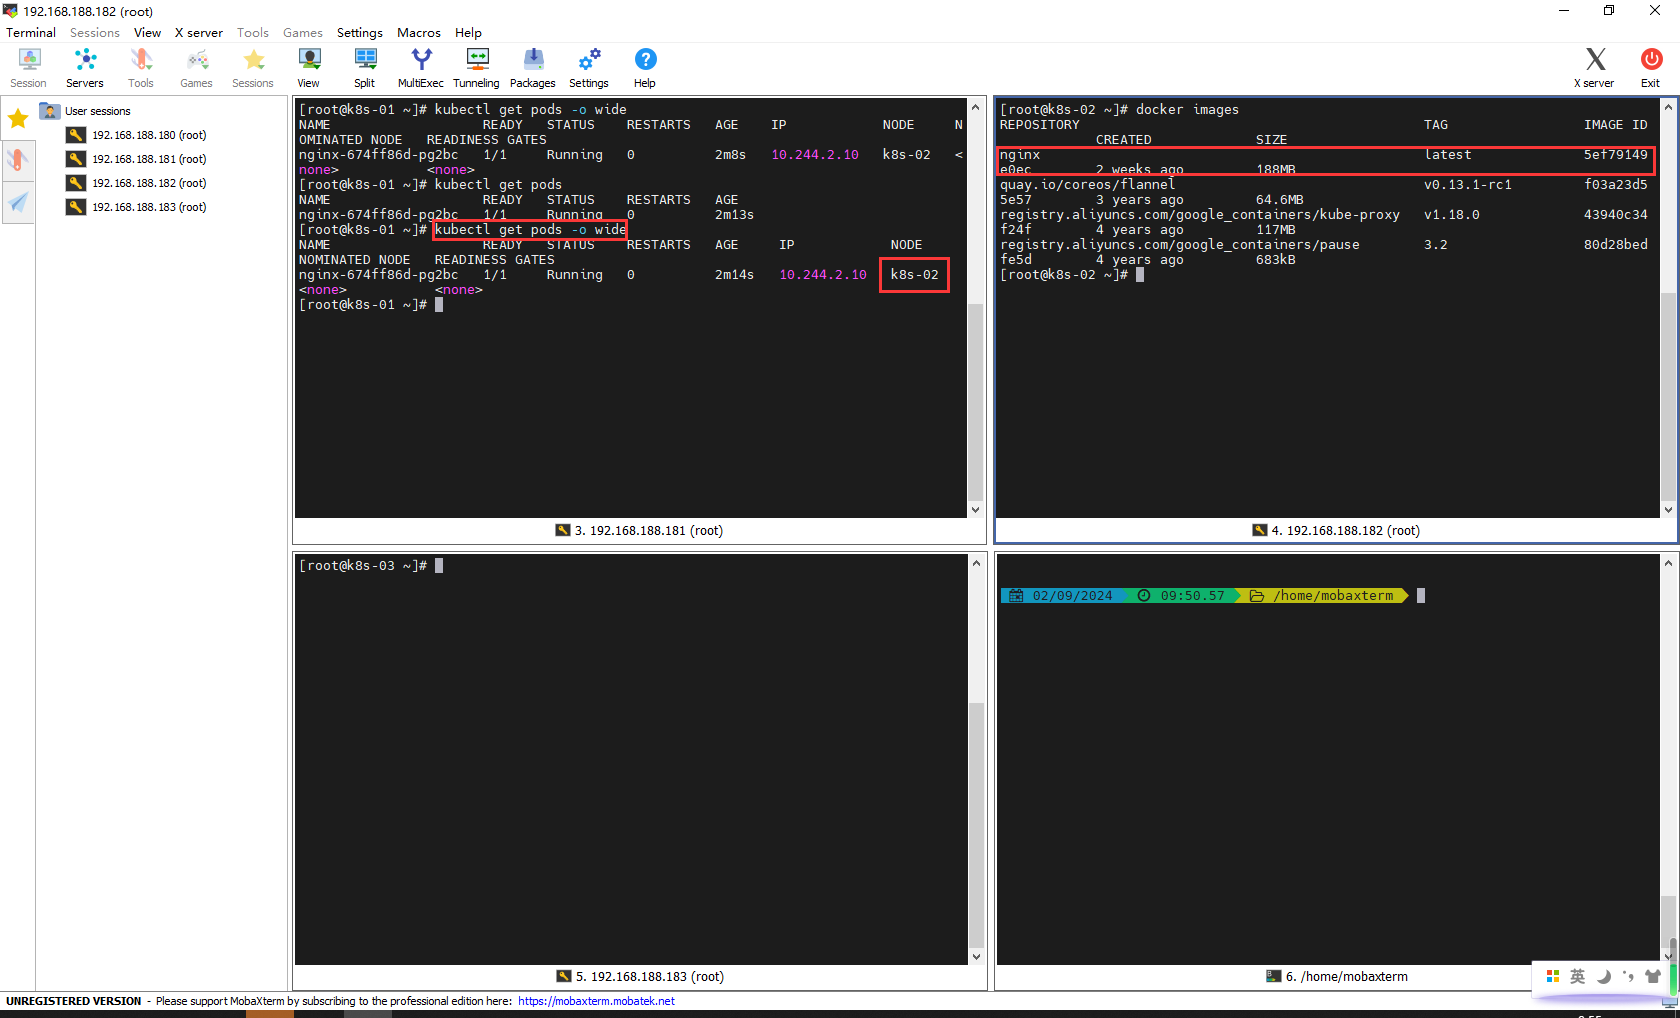Click scroll-down arrow in k8s-02 terminal pane

coord(1668,510)
